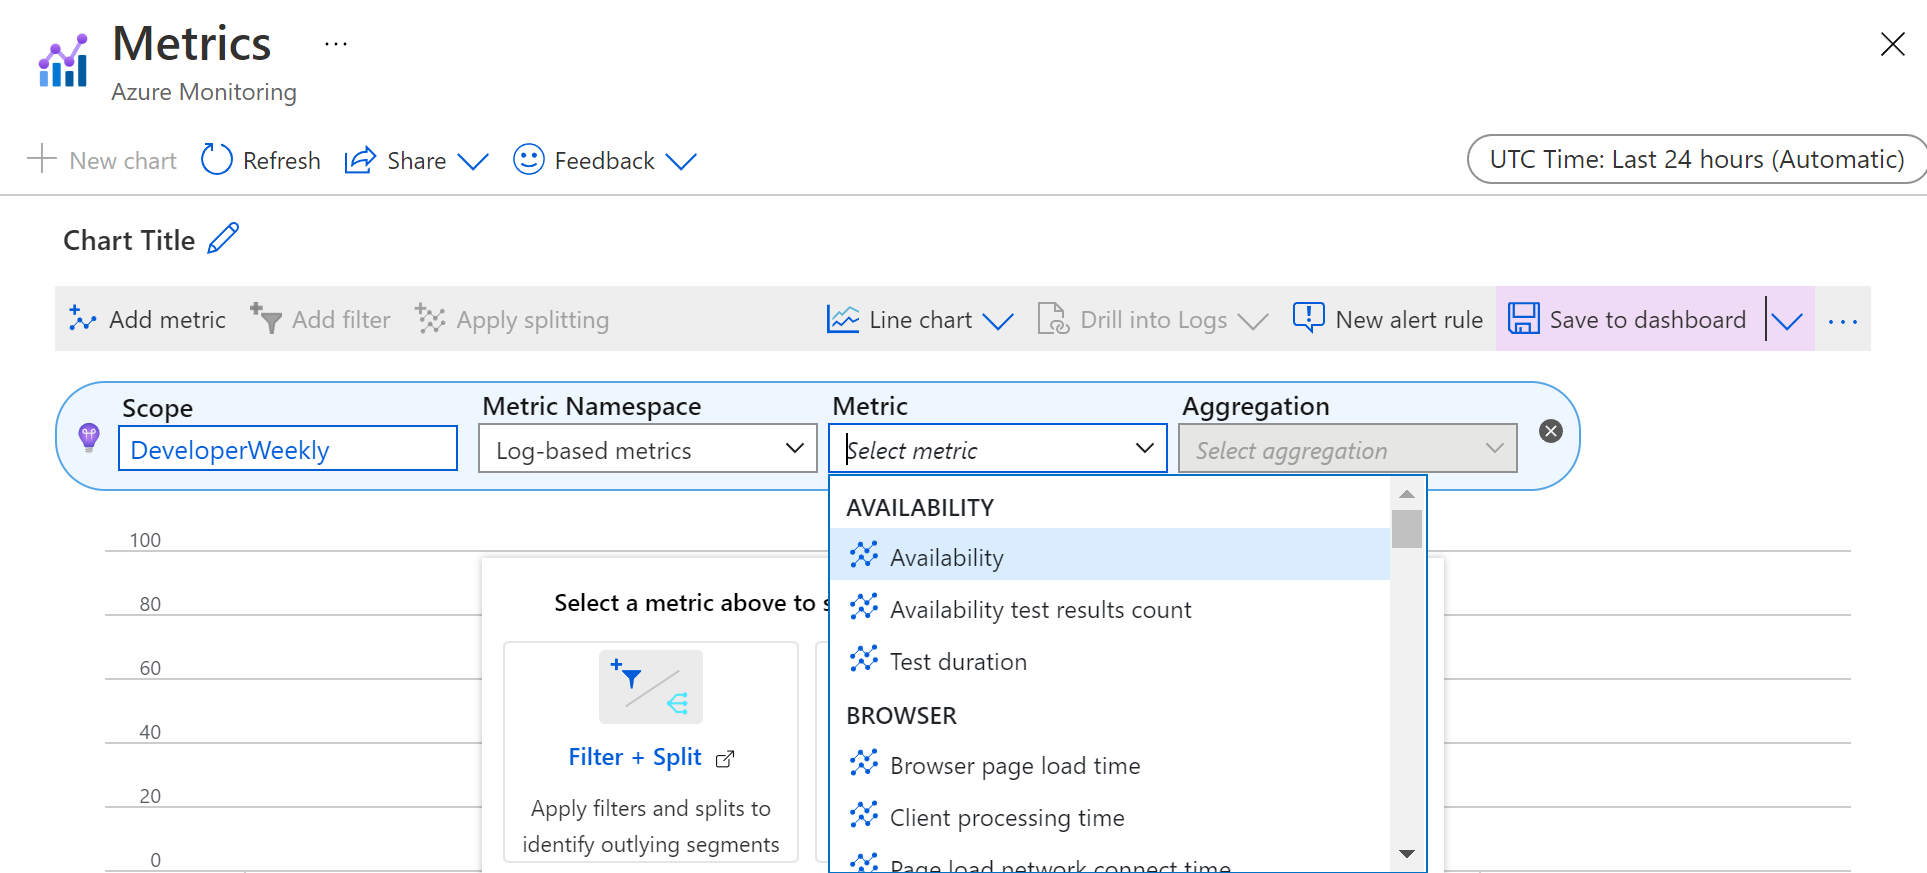Open chart toolbar ellipsis more menu

(x=1842, y=321)
